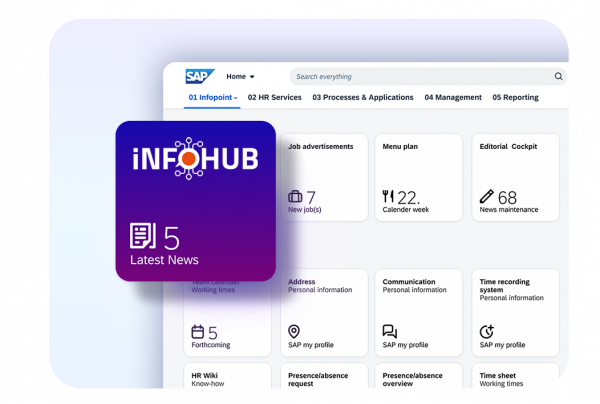The image size is (600, 404).
Task: Click the chat bubbles Communication icon
Action: coord(390,331)
